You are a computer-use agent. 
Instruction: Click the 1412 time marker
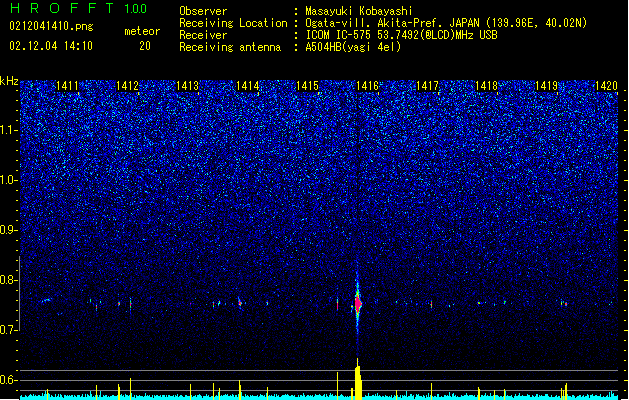127,86
